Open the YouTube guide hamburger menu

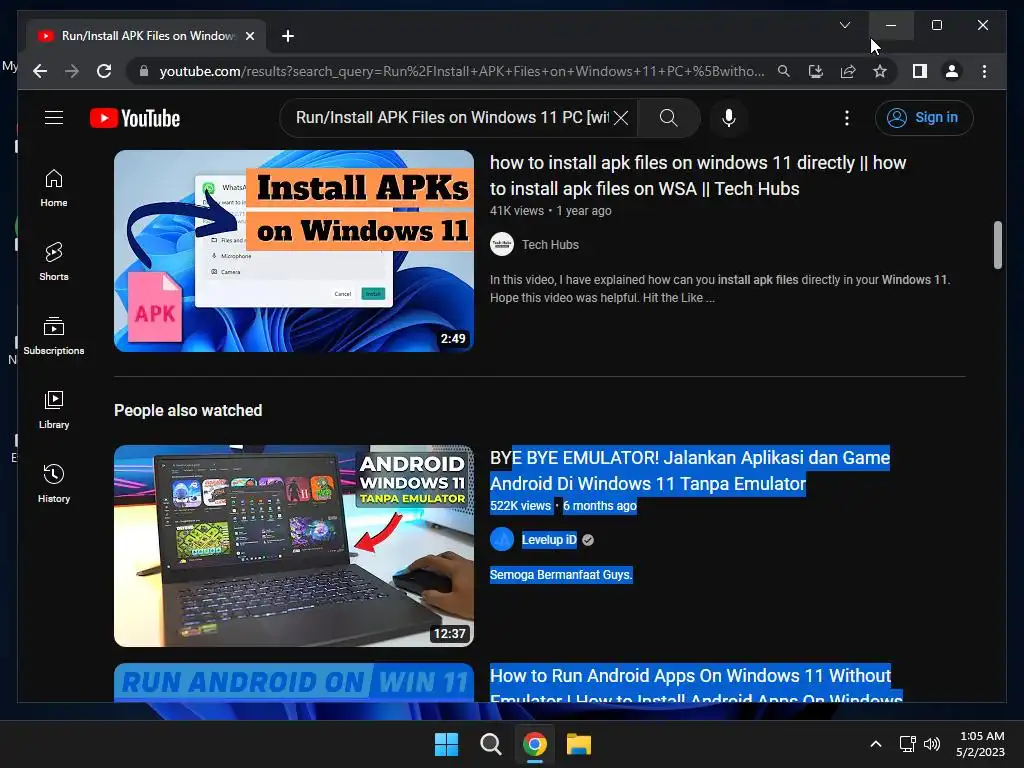54,118
